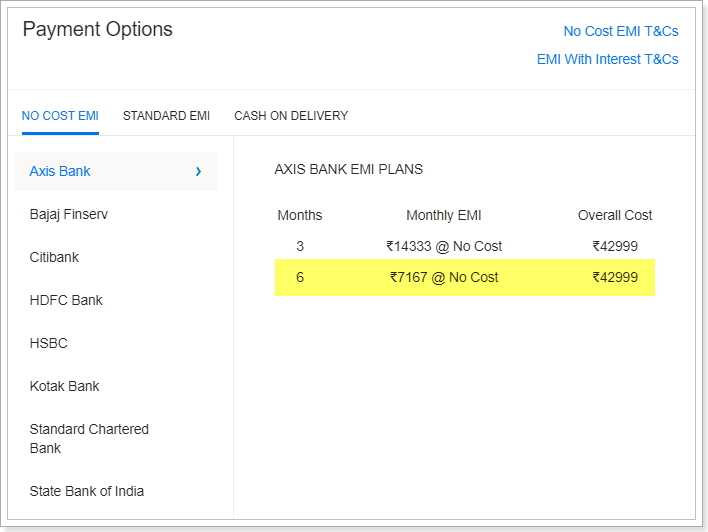This screenshot has width=708, height=532.
Task: Choose Citibank from the bank list
Action: (x=54, y=257)
